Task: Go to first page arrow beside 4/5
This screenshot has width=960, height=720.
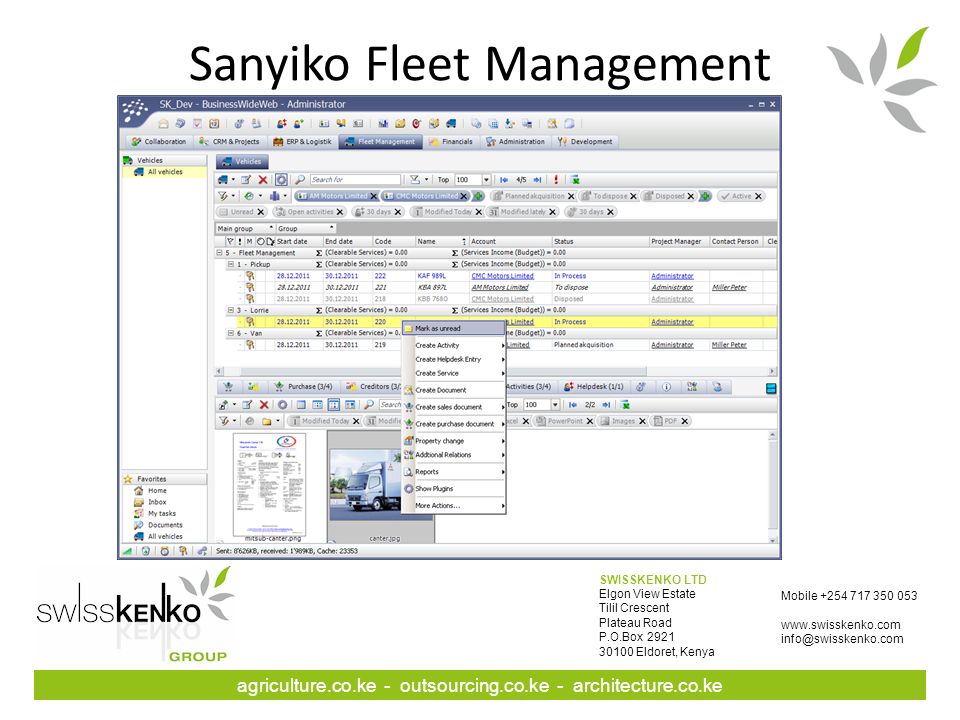Action: (x=504, y=179)
